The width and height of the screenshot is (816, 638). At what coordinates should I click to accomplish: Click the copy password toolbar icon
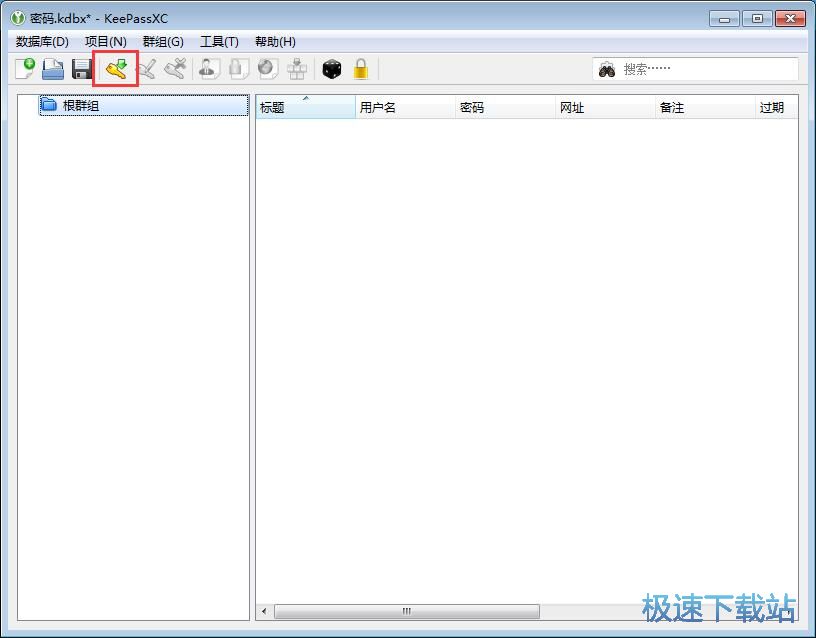[238, 69]
